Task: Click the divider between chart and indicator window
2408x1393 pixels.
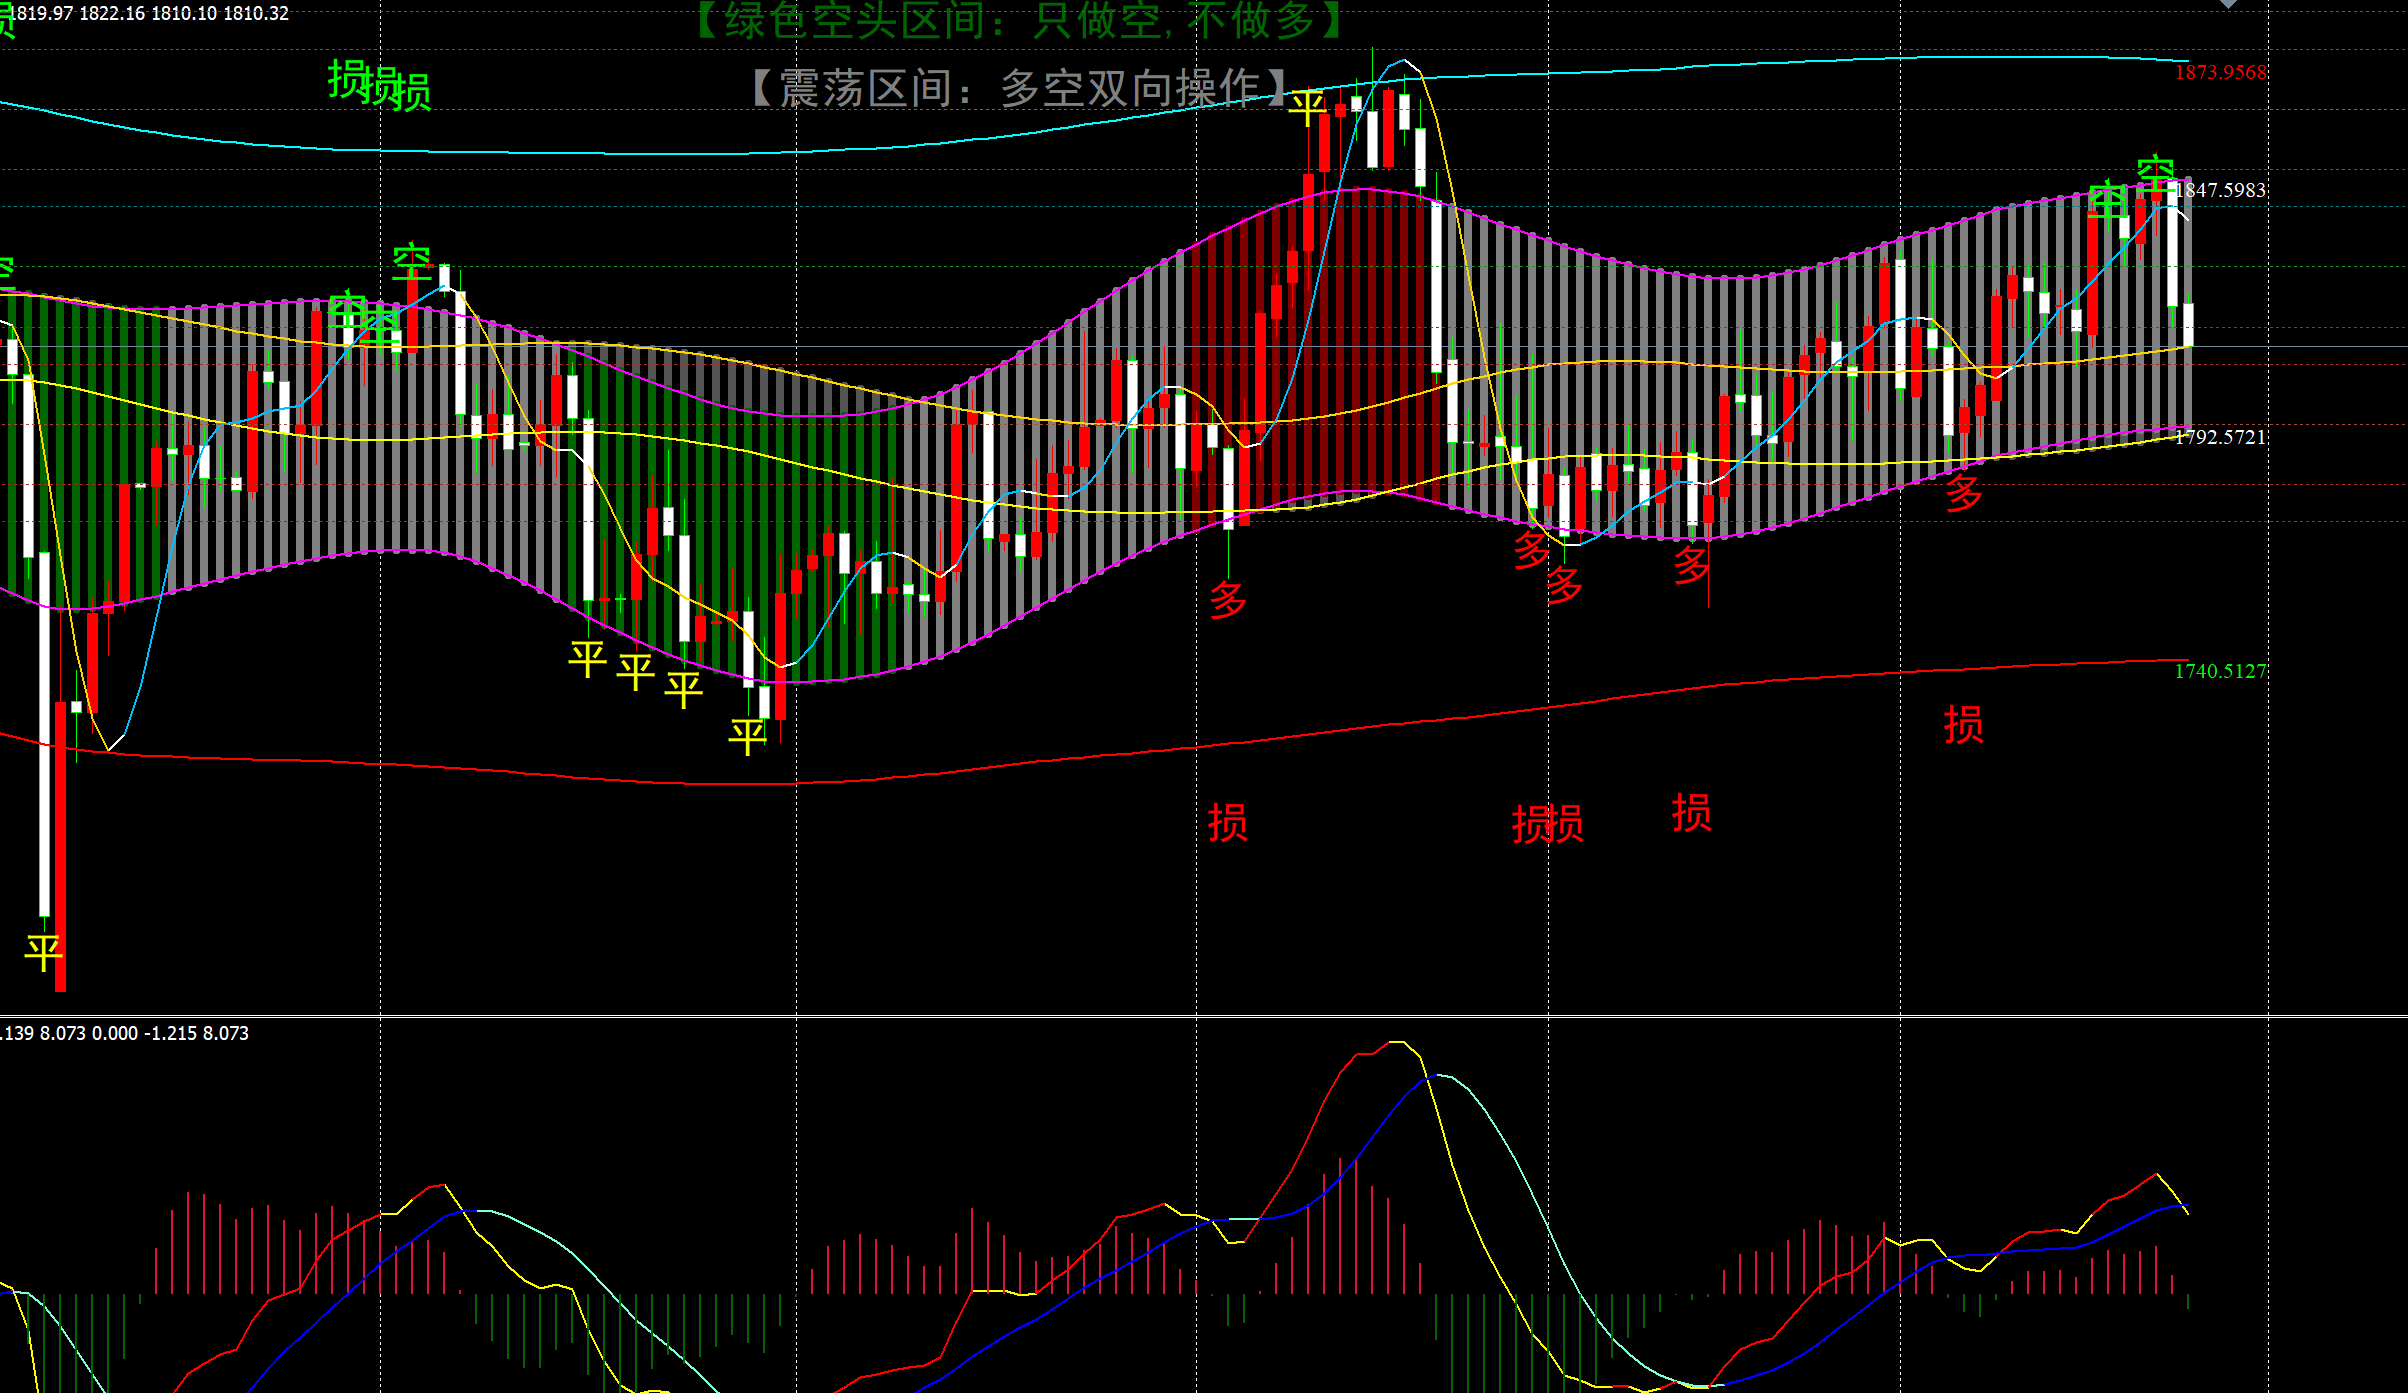Action: (1200, 1016)
